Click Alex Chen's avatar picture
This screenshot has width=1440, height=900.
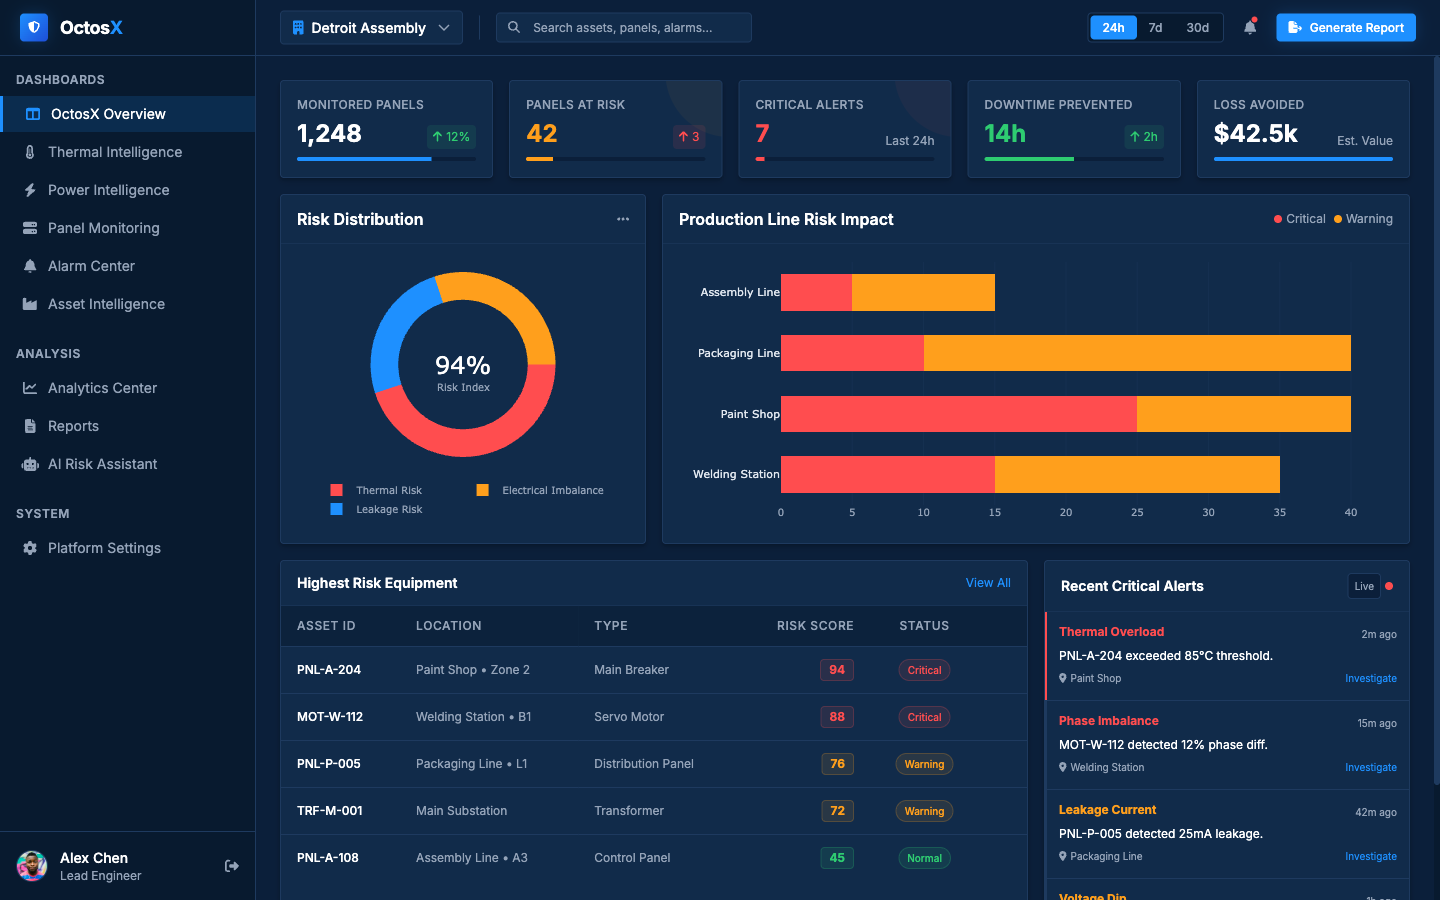click(x=32, y=866)
